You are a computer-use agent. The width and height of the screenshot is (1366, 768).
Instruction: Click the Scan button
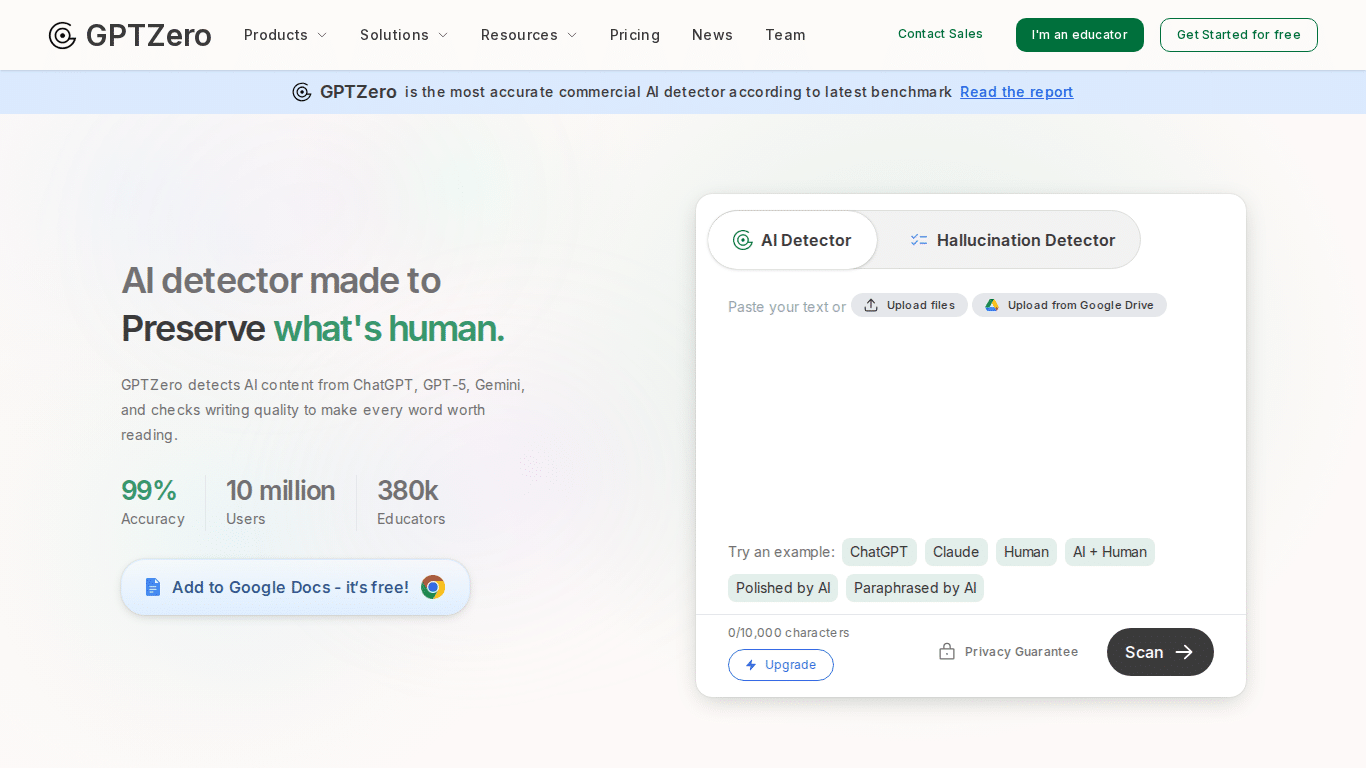pos(1160,652)
